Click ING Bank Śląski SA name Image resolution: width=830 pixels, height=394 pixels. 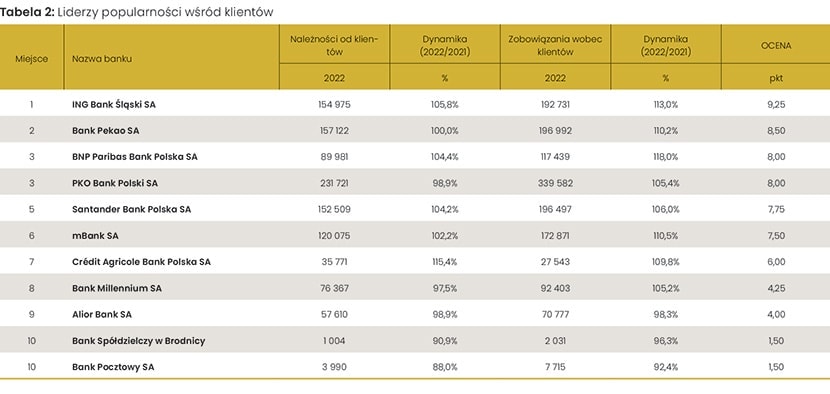[114, 105]
